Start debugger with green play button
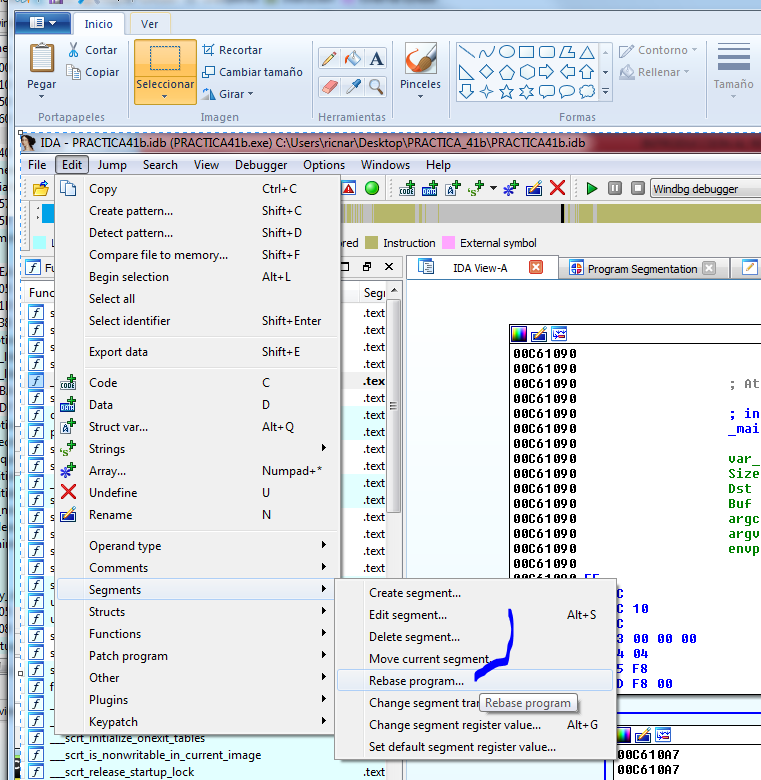The image size is (761, 780). click(592, 188)
